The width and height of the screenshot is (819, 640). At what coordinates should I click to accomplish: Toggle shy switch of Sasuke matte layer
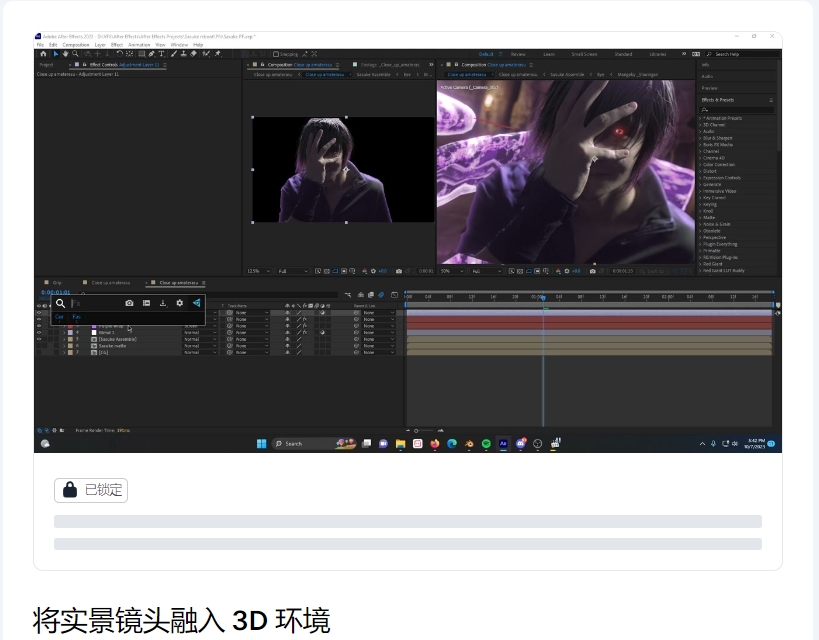click(287, 346)
